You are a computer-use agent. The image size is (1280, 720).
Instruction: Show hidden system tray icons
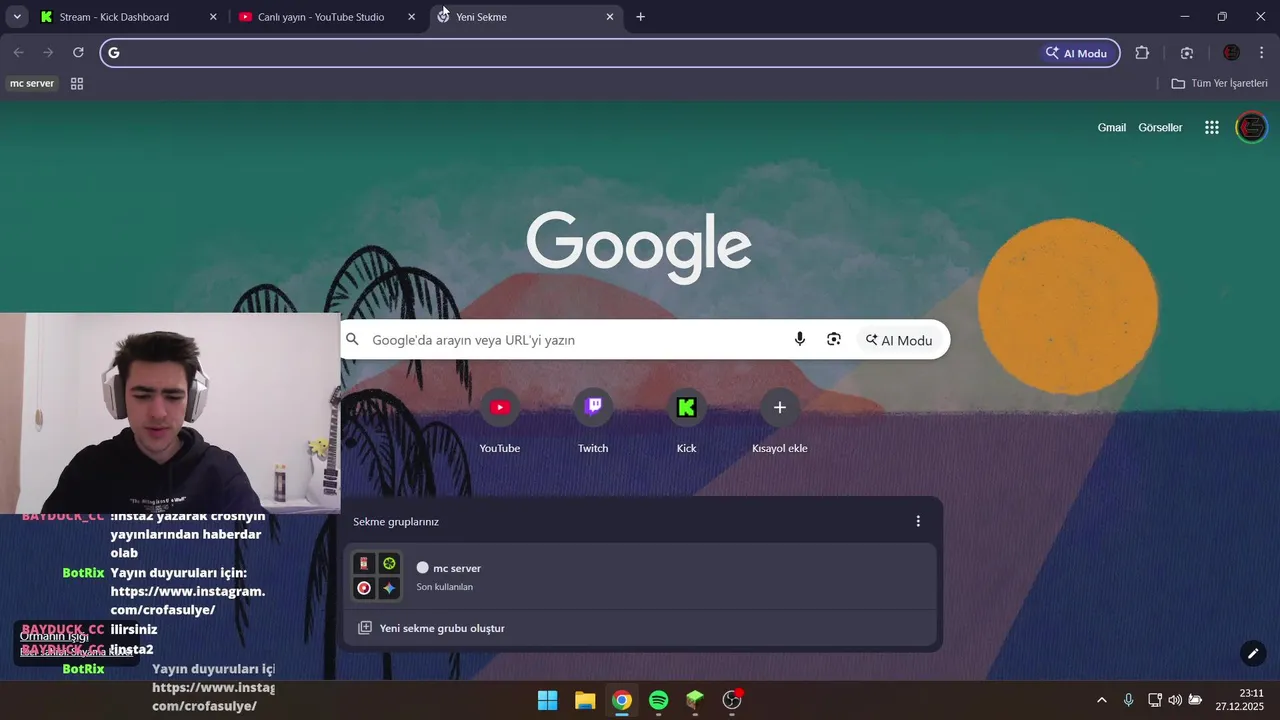coord(1102,700)
